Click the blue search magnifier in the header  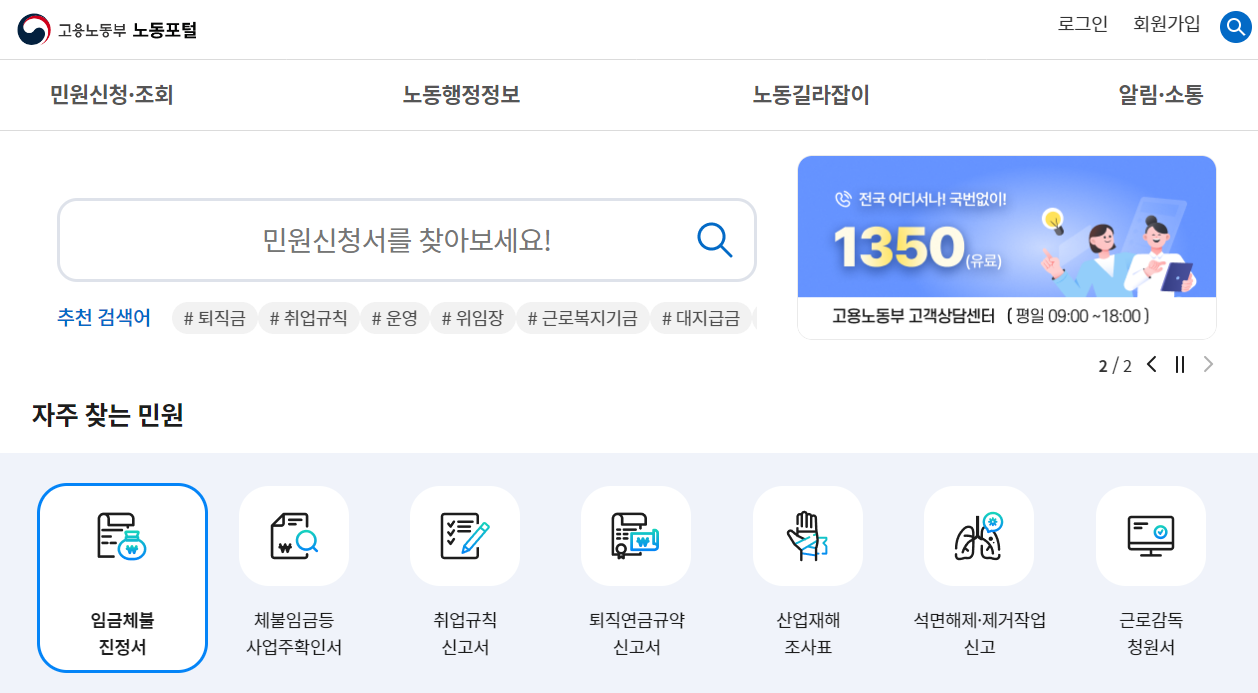pos(1234,26)
